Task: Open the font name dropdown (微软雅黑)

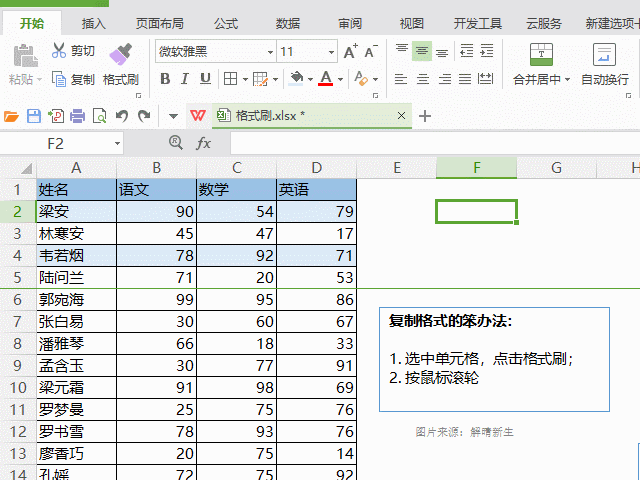Action: point(270,52)
